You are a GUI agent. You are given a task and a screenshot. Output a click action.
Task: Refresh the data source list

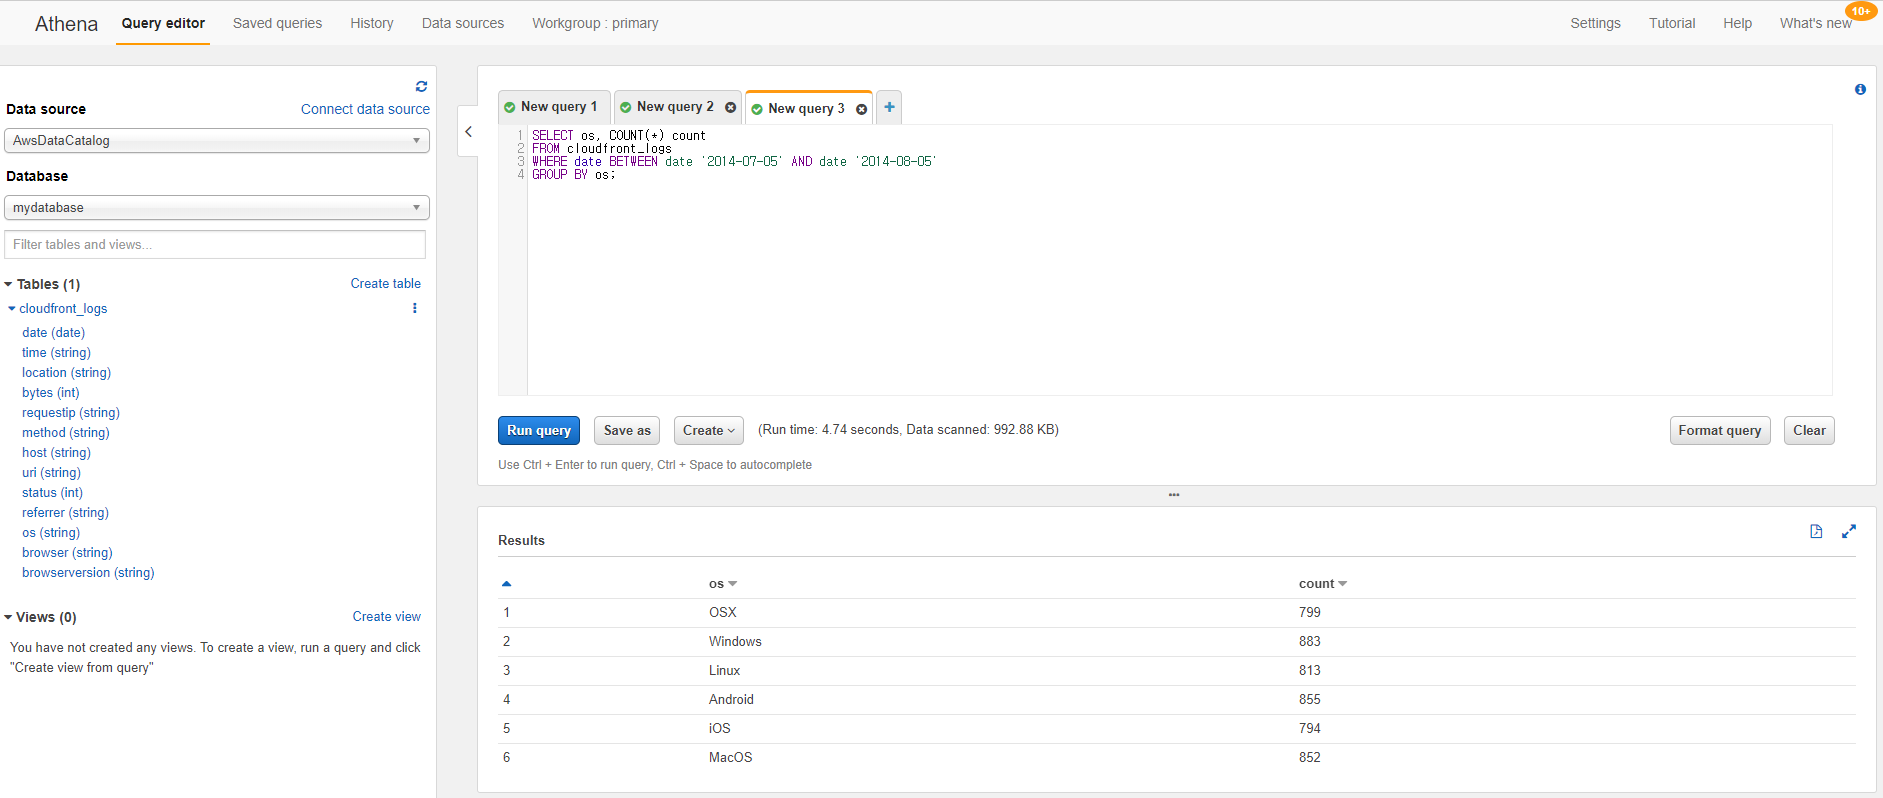pos(421,87)
